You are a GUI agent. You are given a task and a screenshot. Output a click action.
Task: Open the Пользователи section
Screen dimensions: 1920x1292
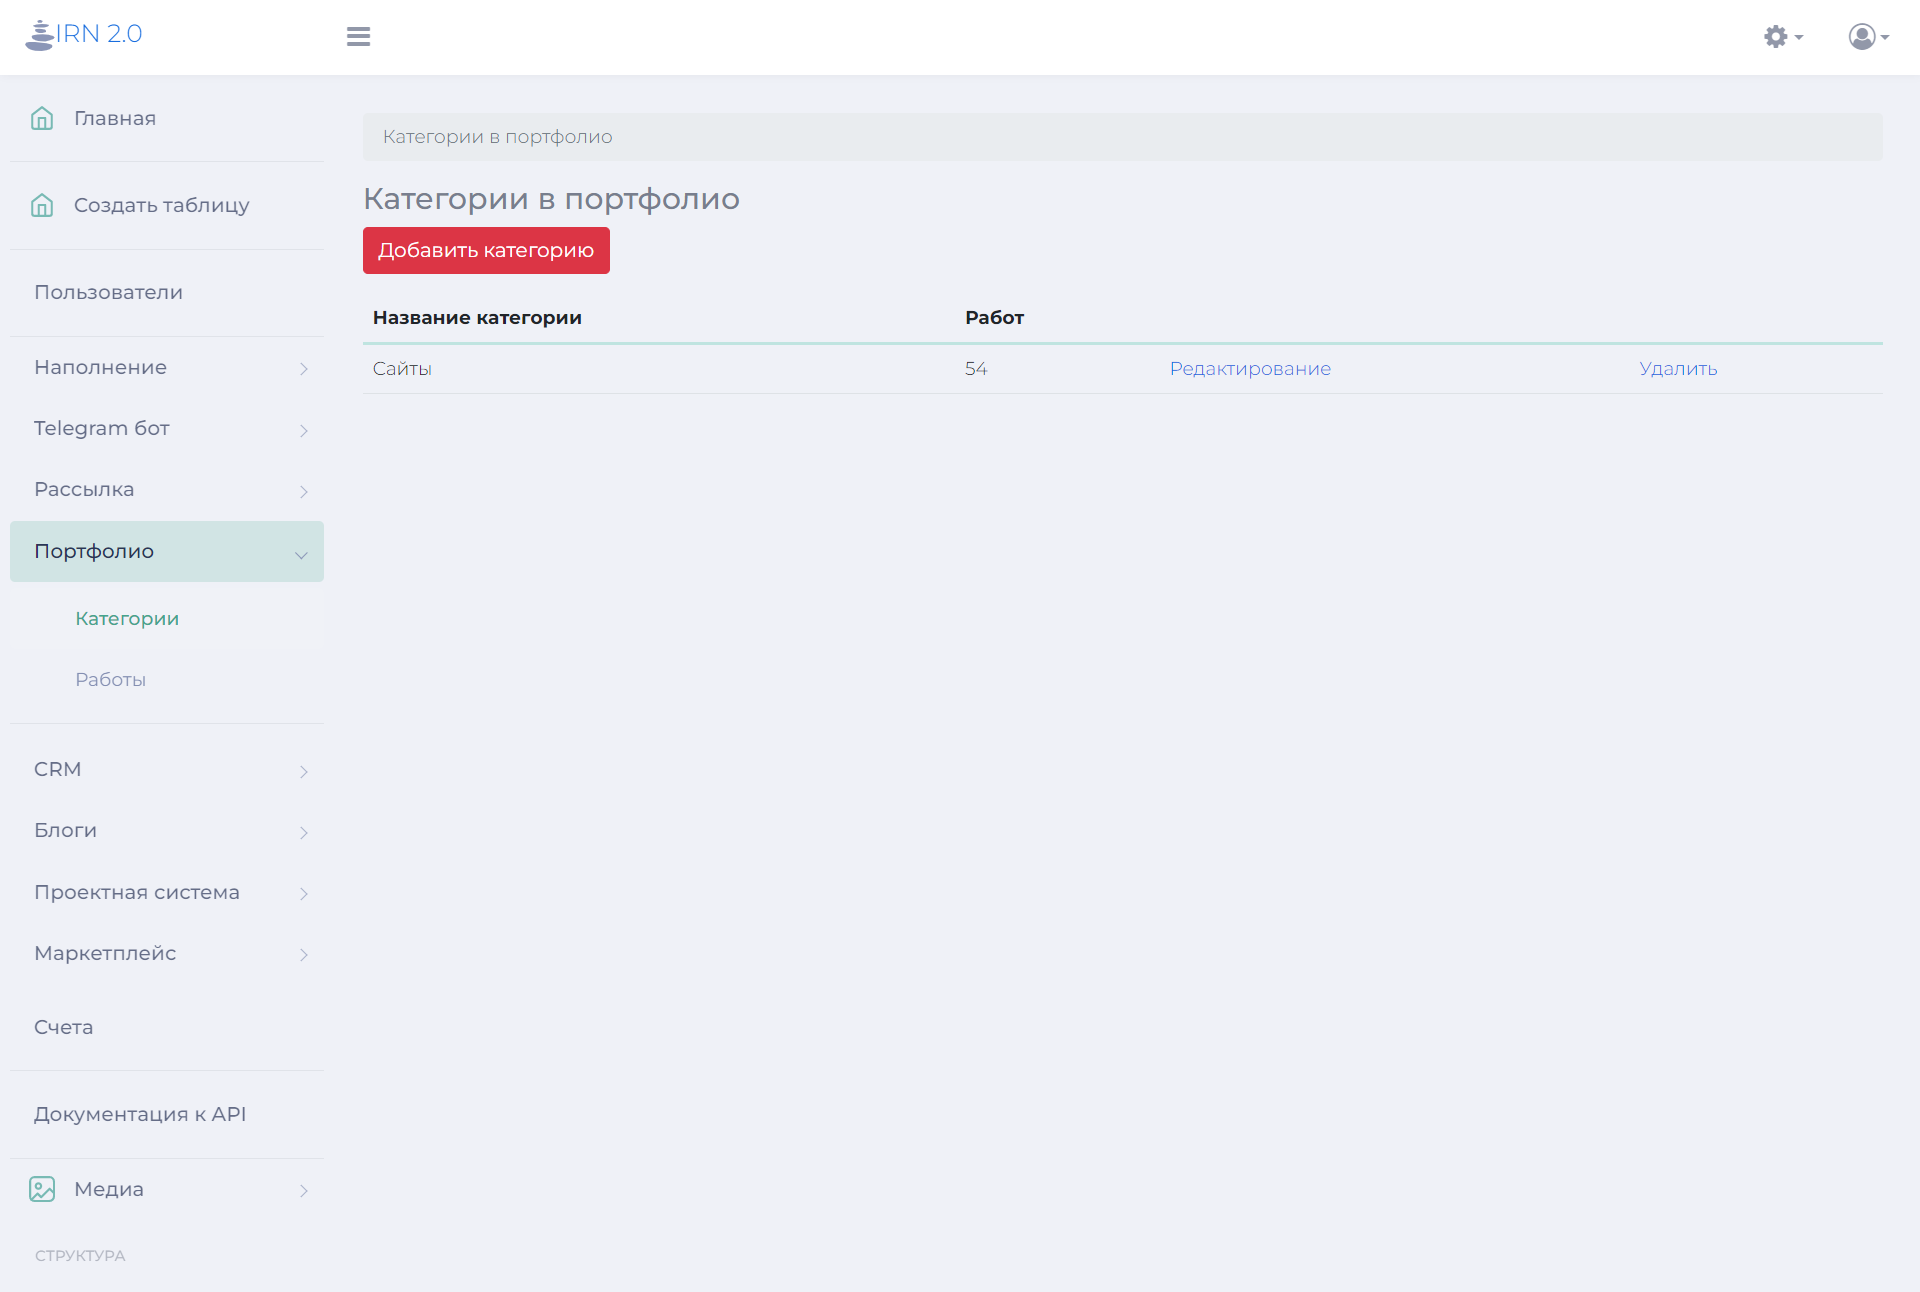pyautogui.click(x=167, y=292)
